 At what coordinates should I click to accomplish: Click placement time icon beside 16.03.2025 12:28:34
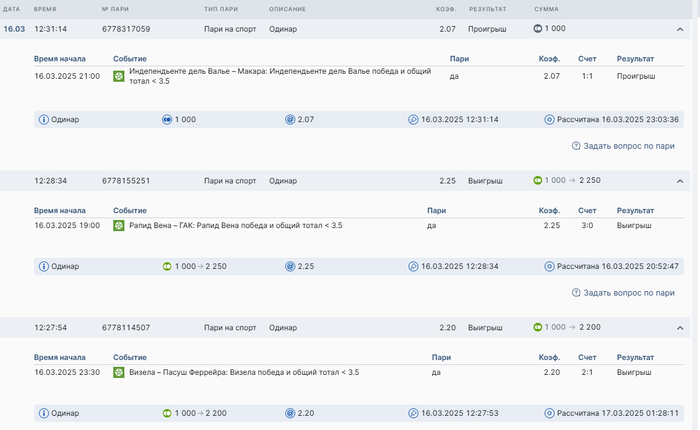pyautogui.click(x=413, y=267)
